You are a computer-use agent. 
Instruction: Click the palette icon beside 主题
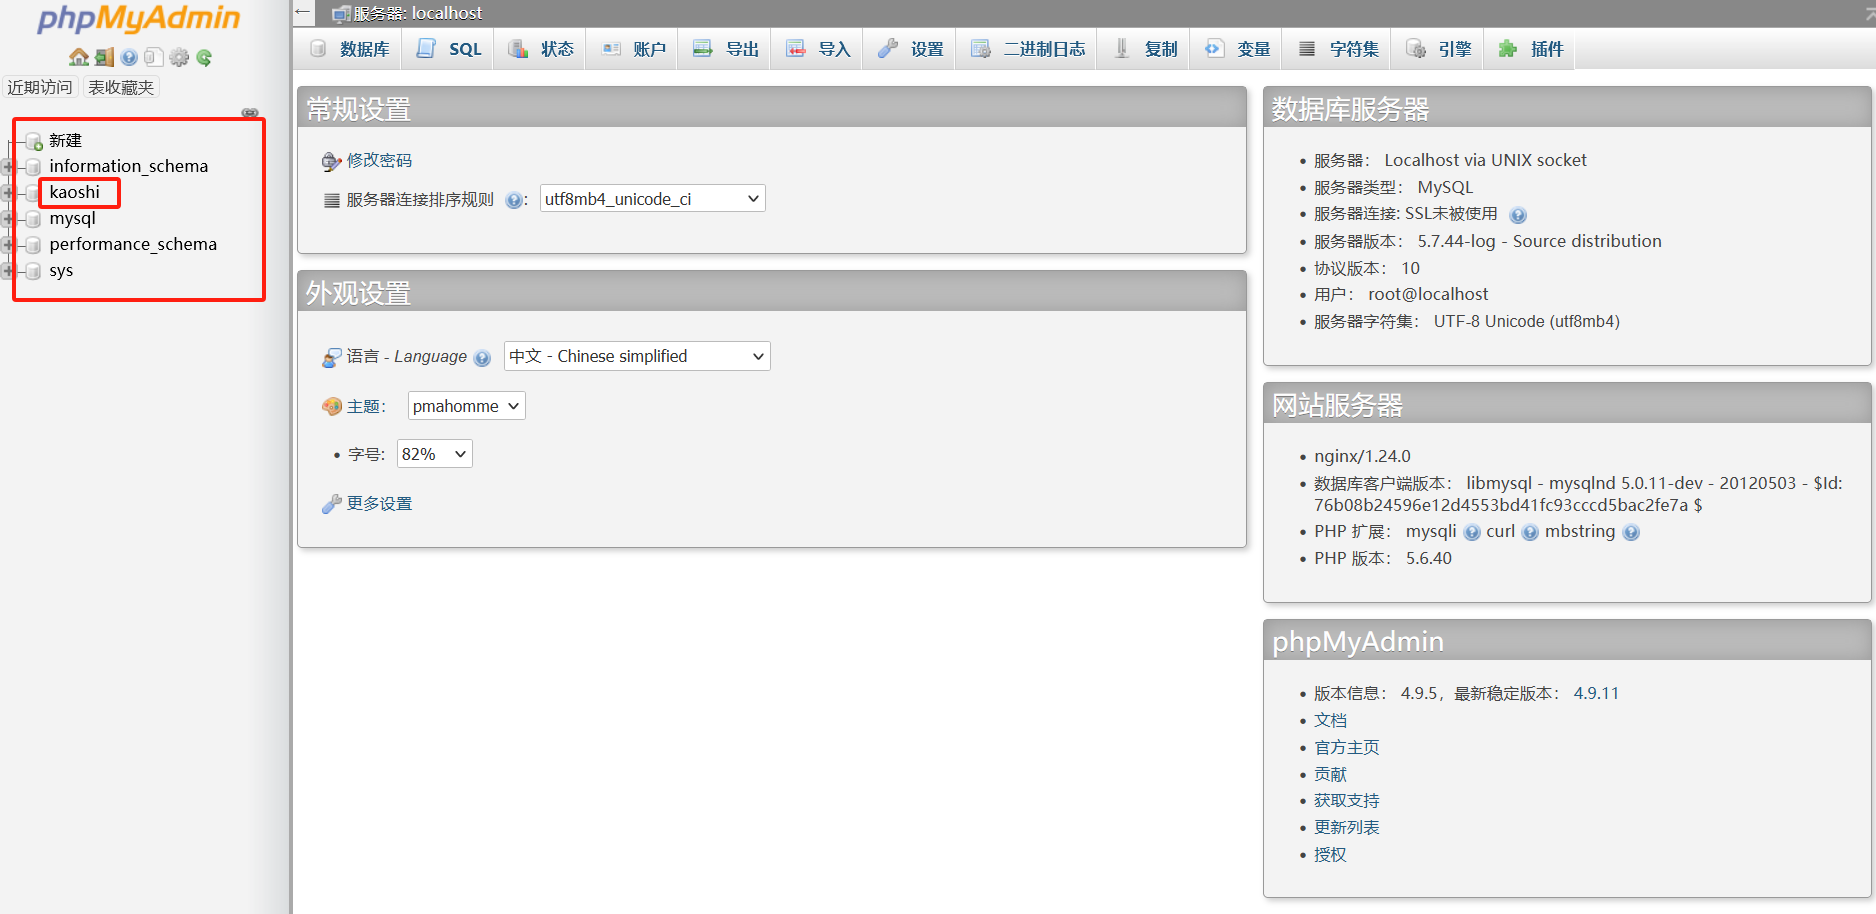pyautogui.click(x=332, y=406)
